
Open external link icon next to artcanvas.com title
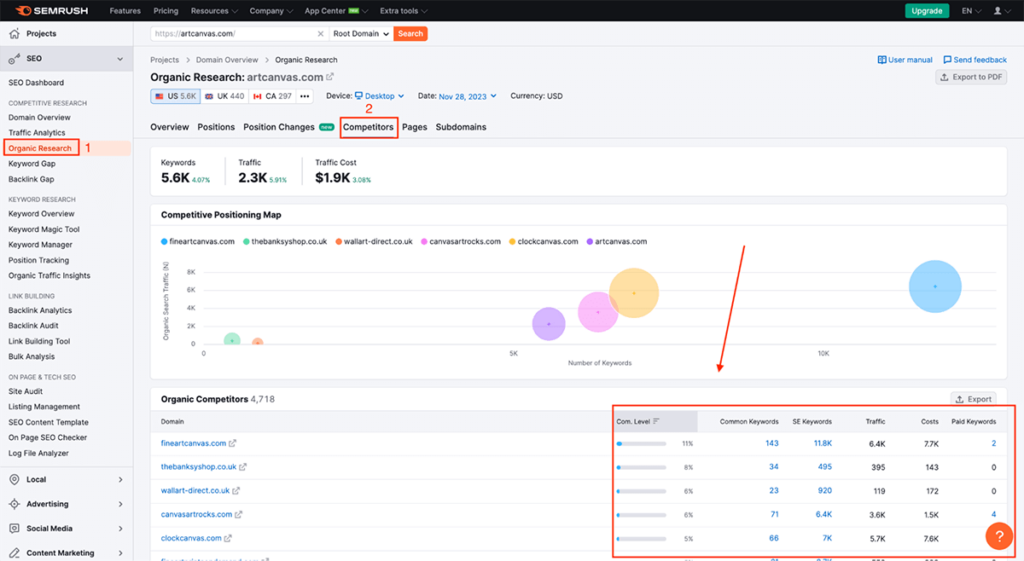pyautogui.click(x=330, y=76)
